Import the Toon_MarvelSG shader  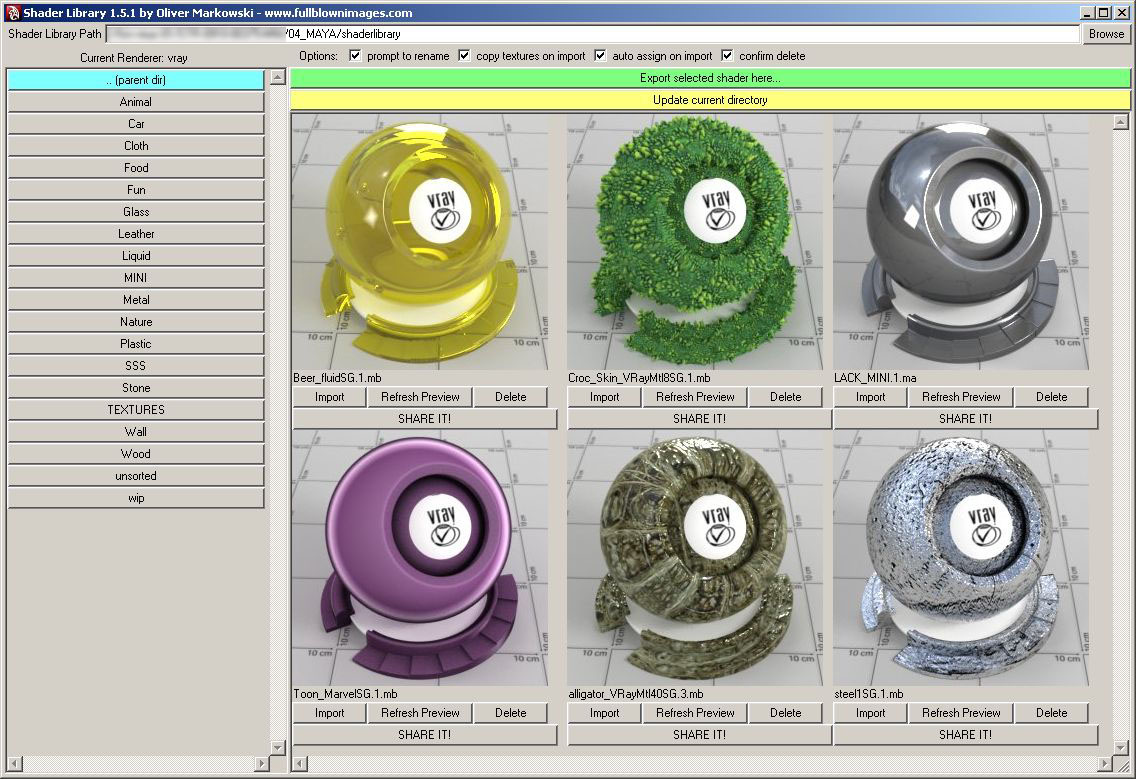[x=330, y=713]
